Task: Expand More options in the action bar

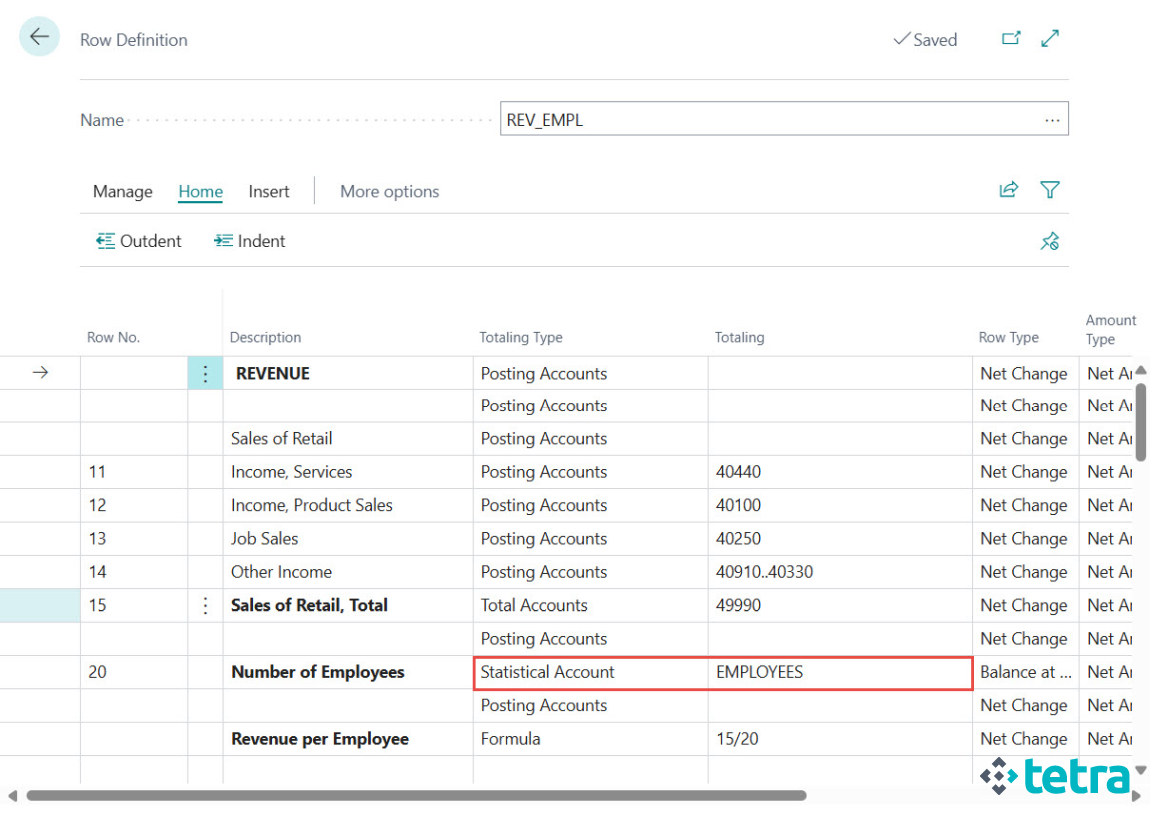Action: pyautogui.click(x=389, y=191)
